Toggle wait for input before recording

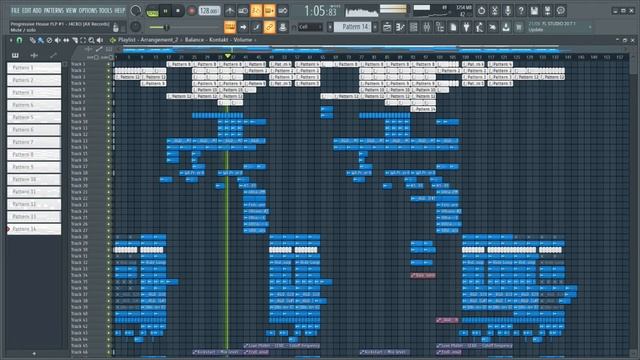point(243,11)
